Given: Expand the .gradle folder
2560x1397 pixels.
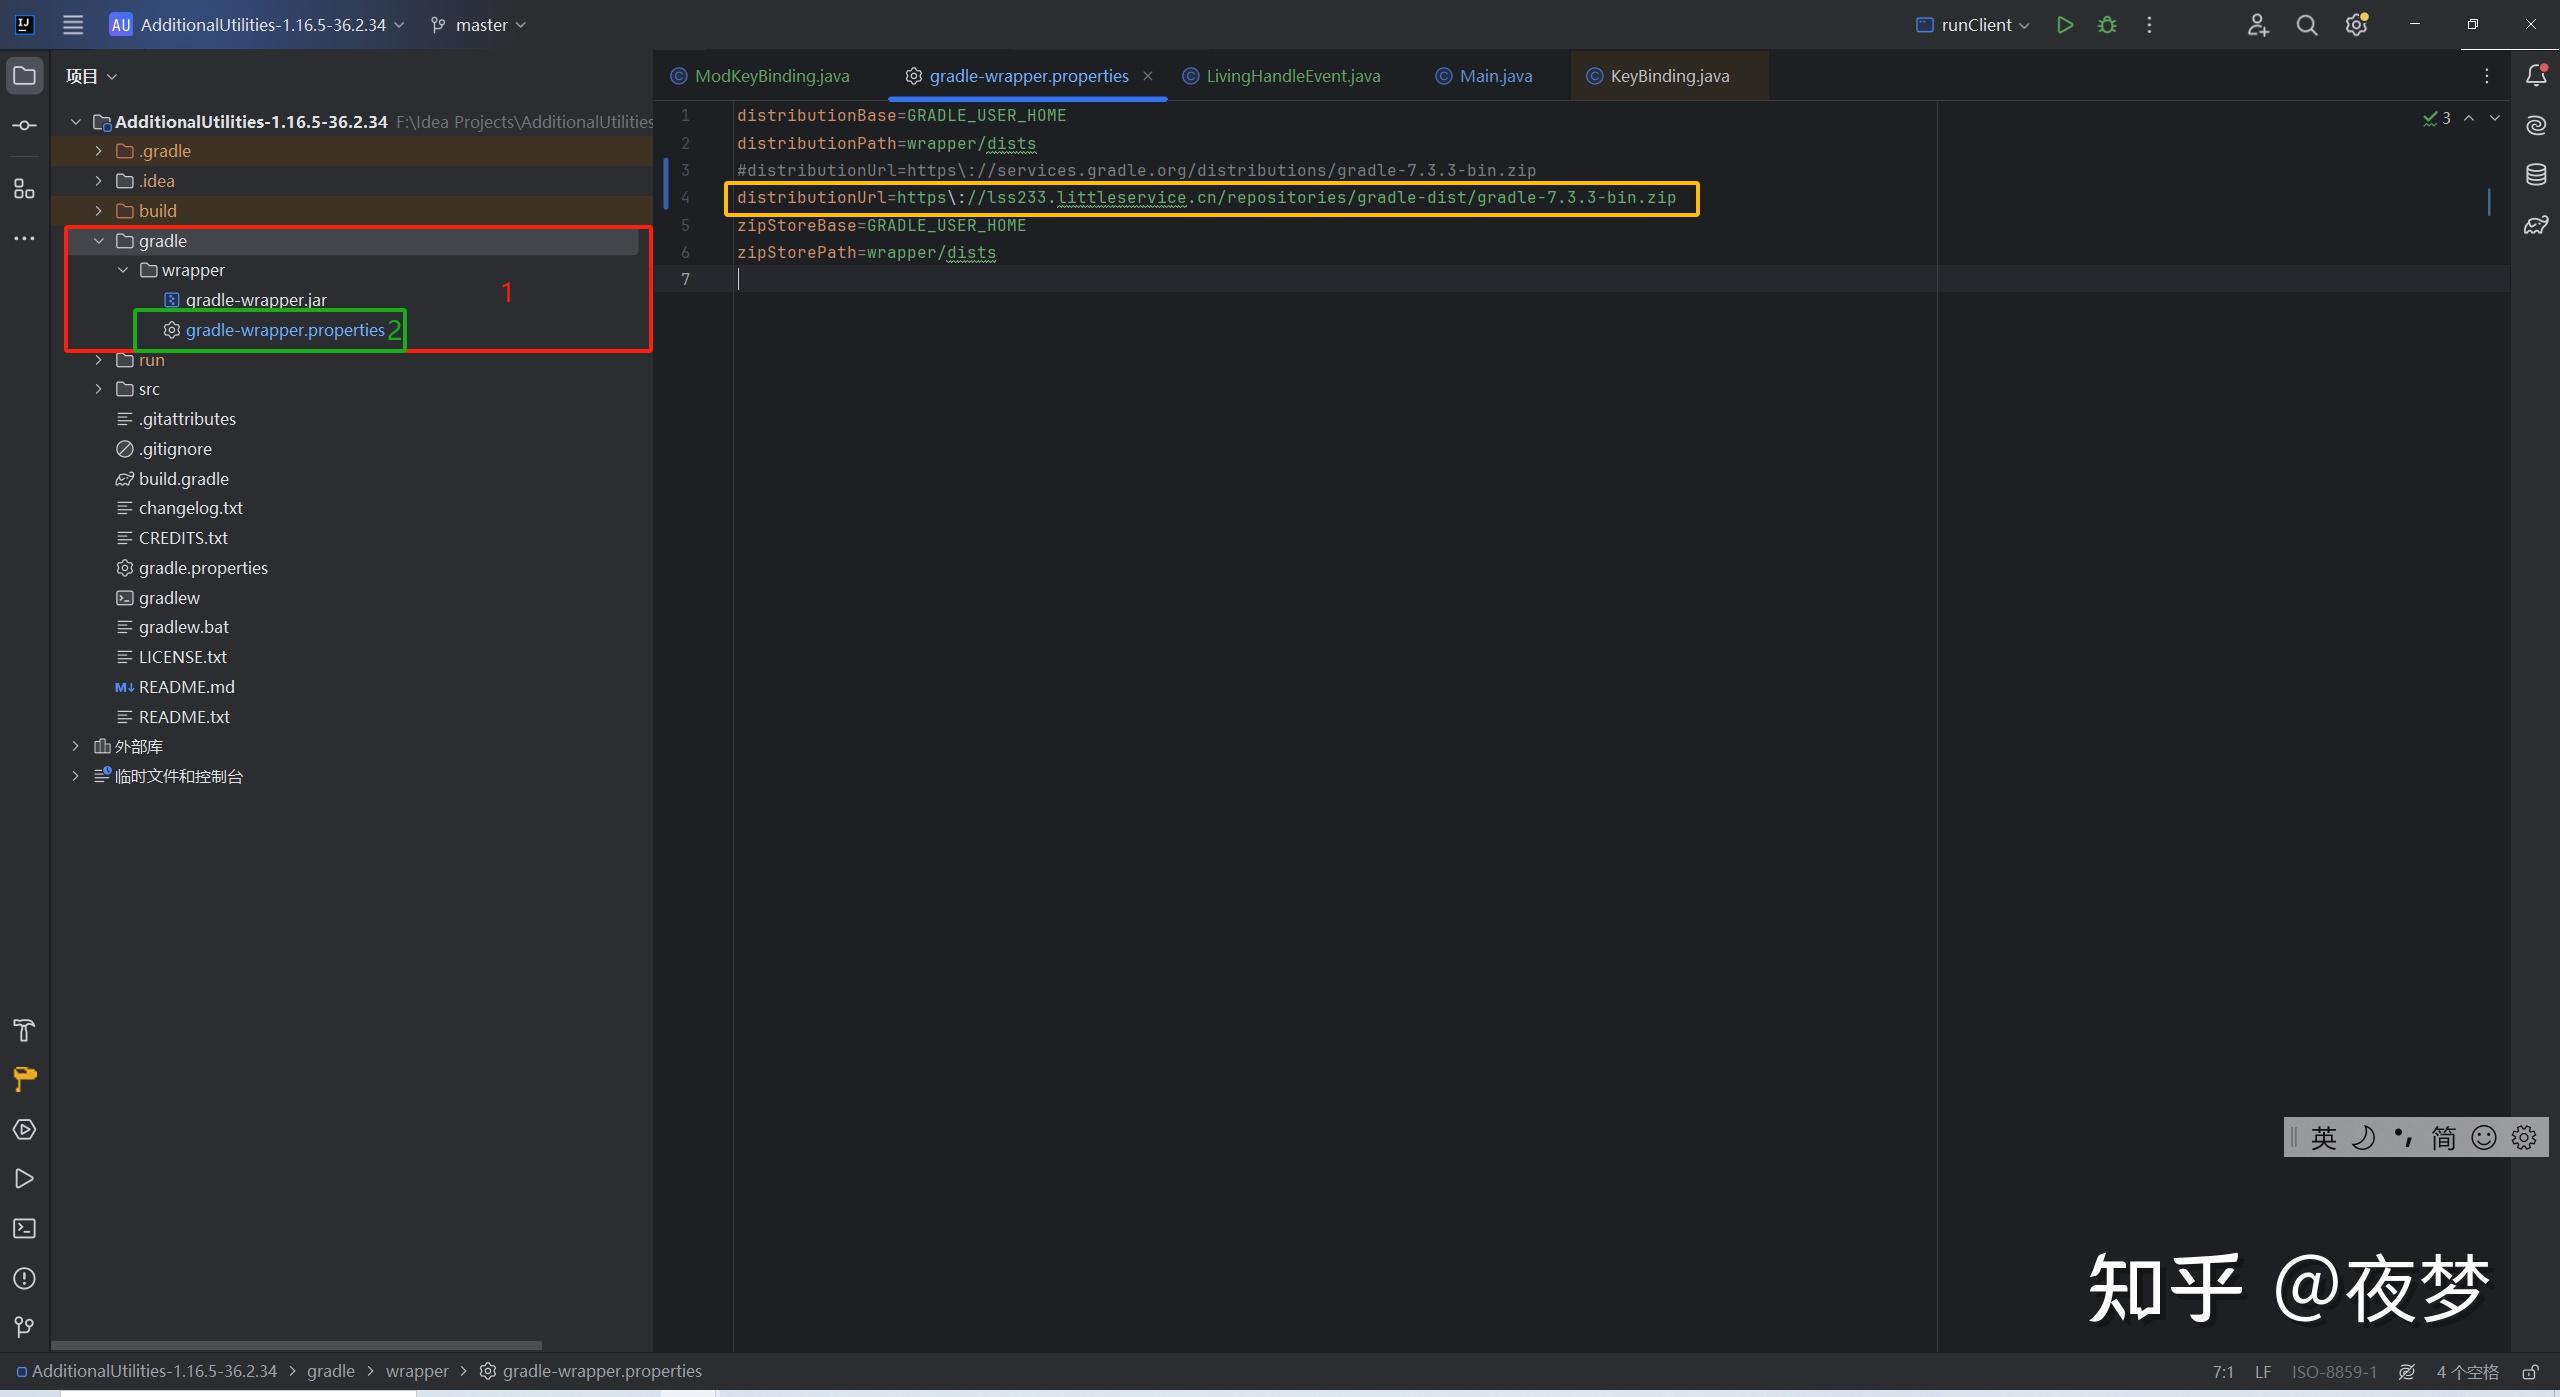Looking at the screenshot, I should (99, 151).
